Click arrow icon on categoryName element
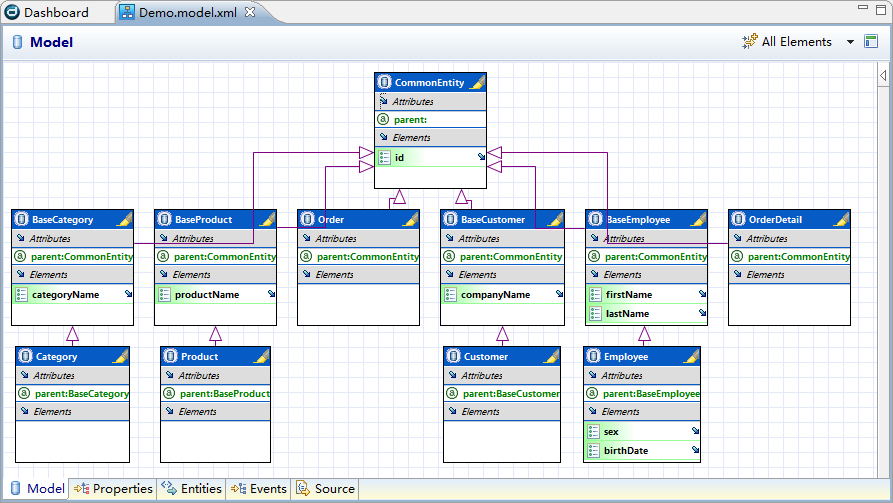Screen dimensions: 893x503 (128, 295)
